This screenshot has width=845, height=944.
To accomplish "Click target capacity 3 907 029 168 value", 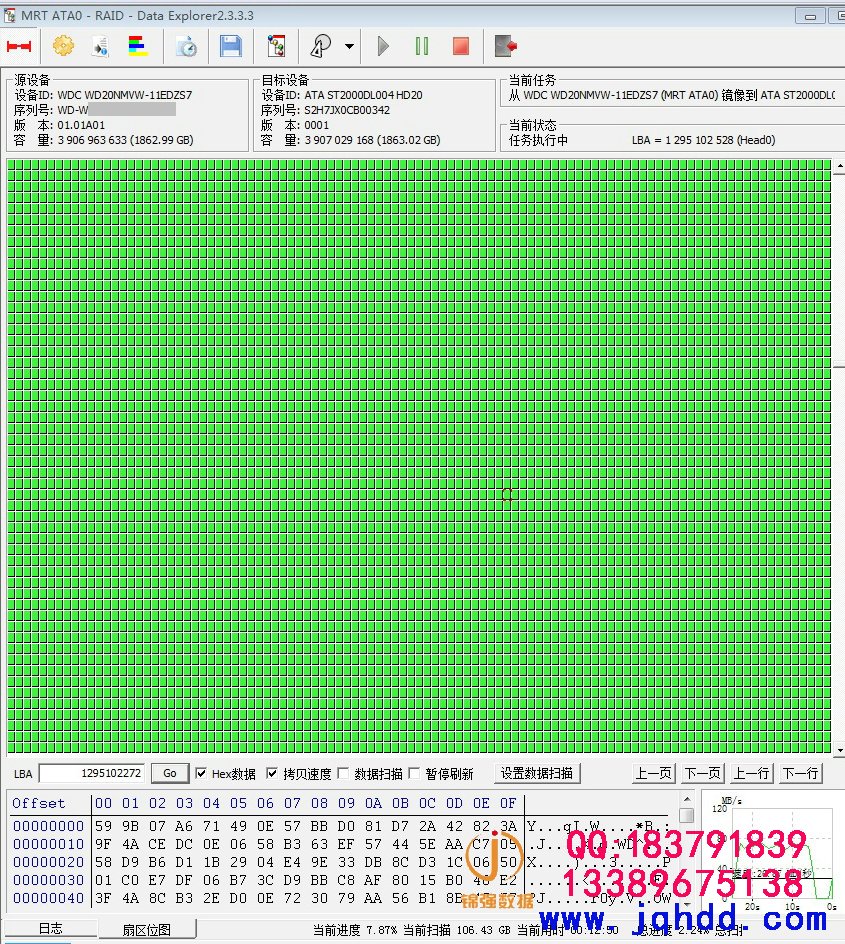I will (x=372, y=140).
